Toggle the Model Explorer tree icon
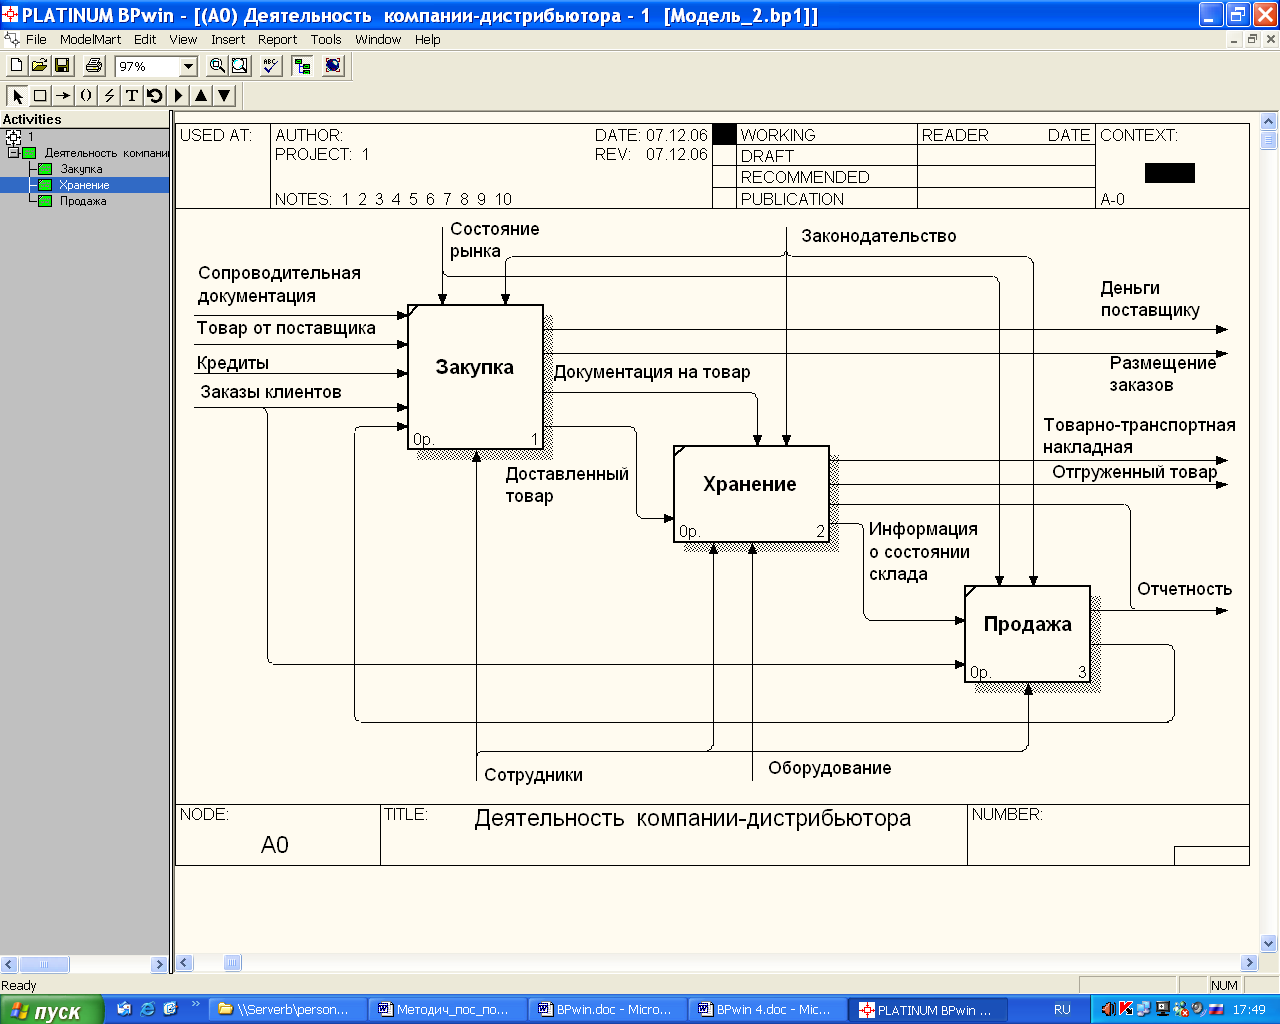The image size is (1280, 1024). point(302,66)
